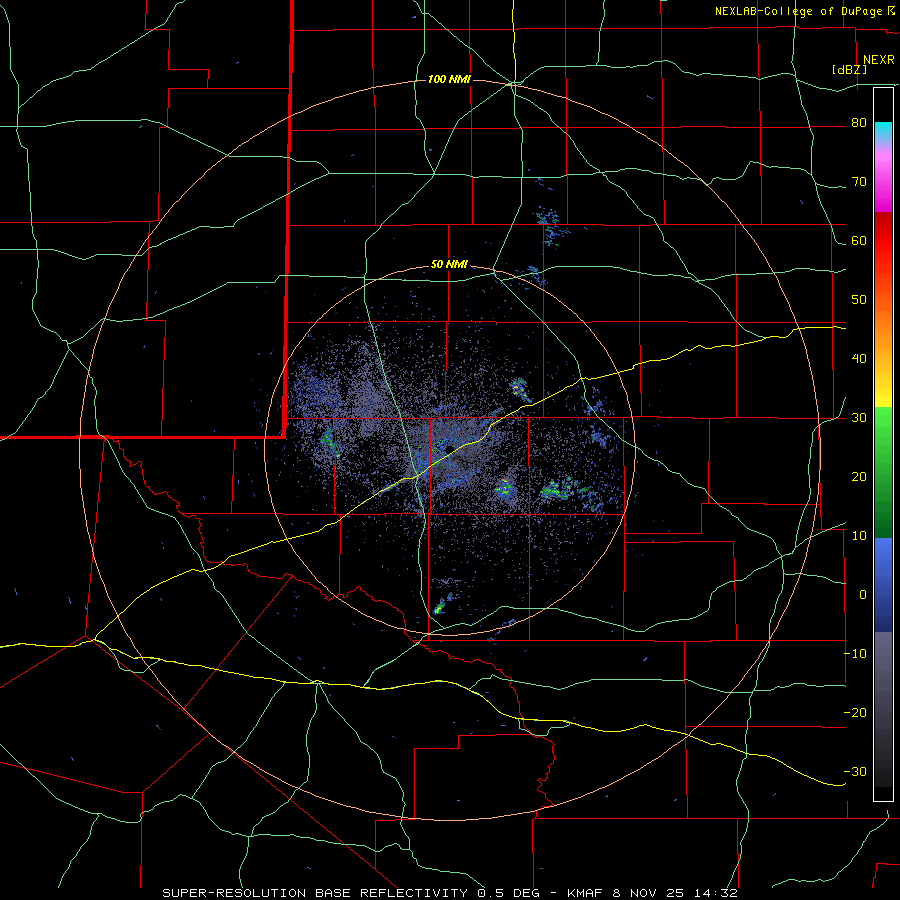Click the reflectivity color scale bar

pyautogui.click(x=883, y=444)
